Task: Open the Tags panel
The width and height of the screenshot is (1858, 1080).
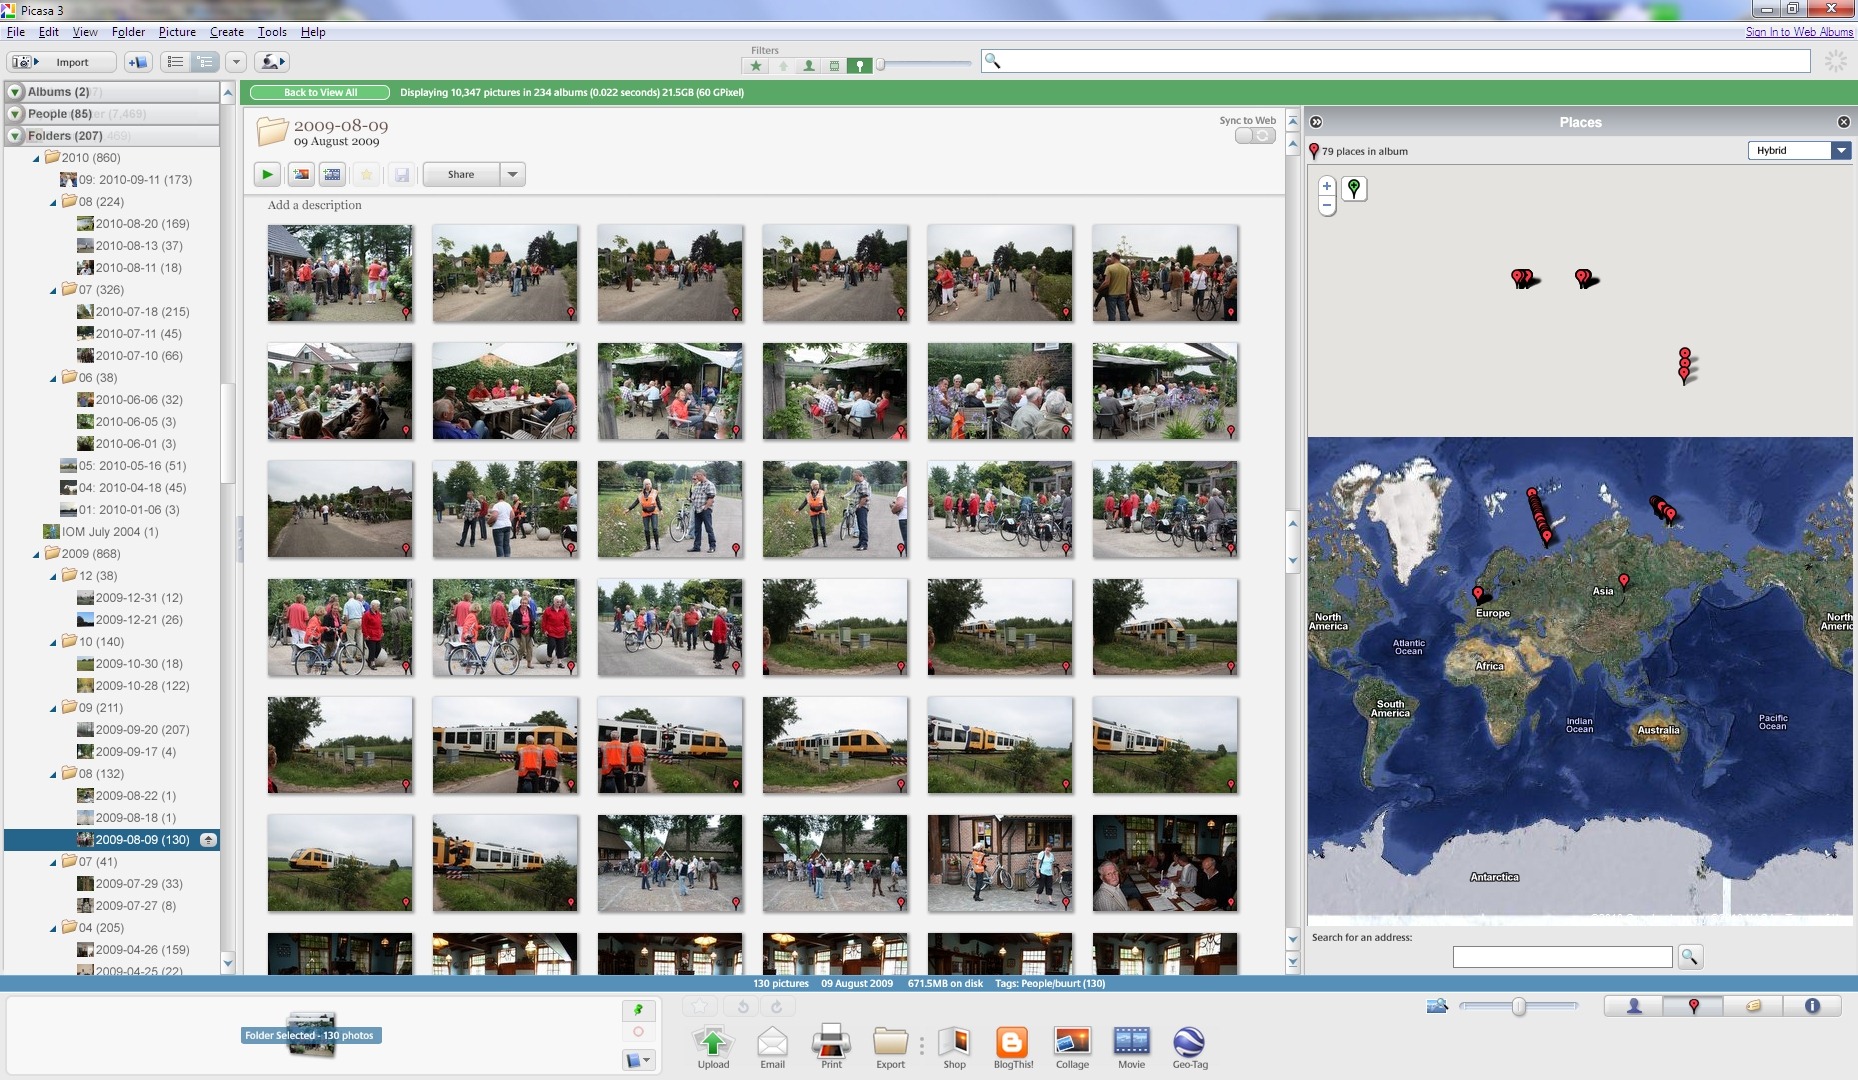Action: point(1753,1006)
